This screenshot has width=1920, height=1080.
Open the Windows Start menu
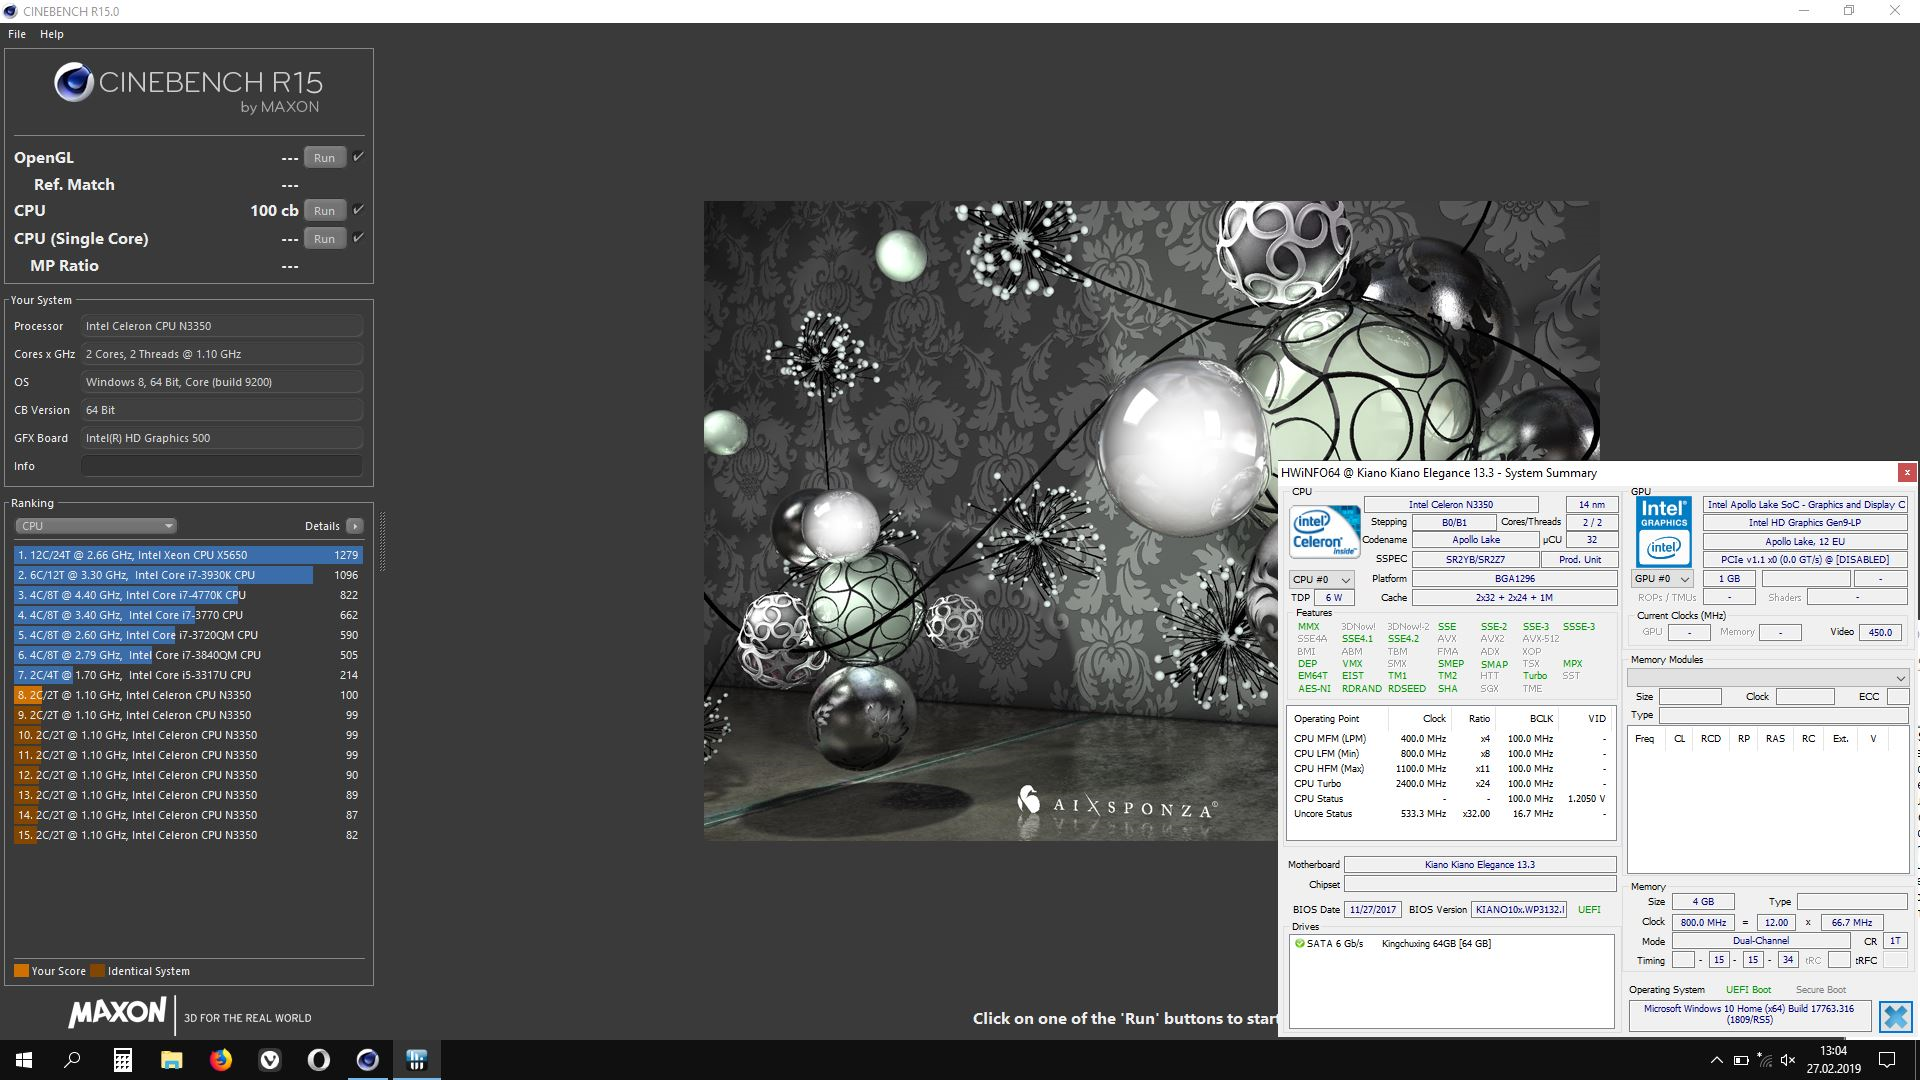click(x=24, y=1060)
